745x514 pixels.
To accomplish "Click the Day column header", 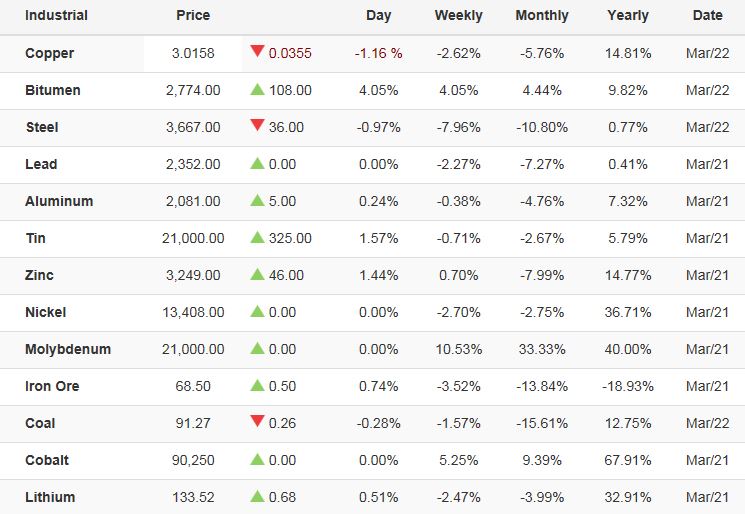I will point(379,16).
